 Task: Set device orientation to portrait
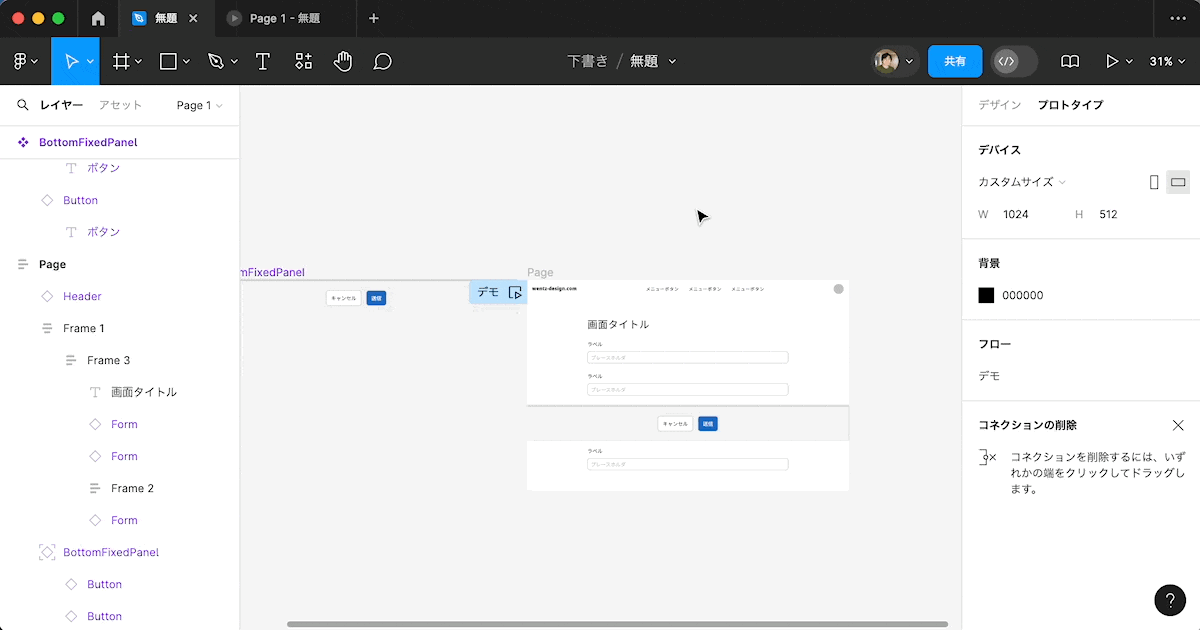[x=1154, y=182]
